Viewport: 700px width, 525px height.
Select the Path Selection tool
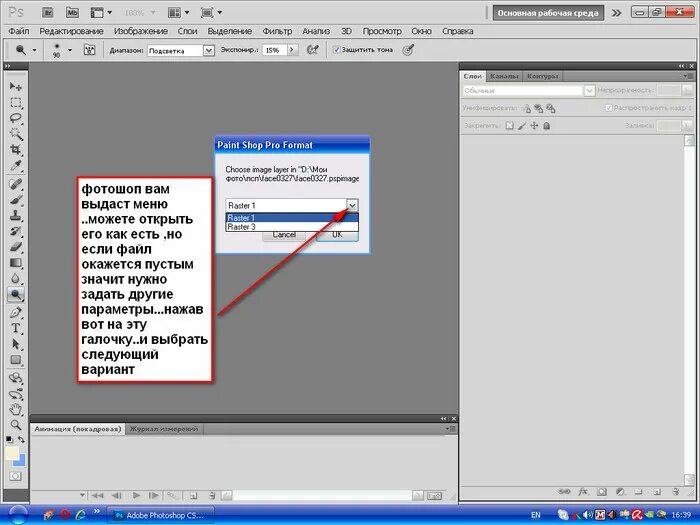pyautogui.click(x=16, y=344)
